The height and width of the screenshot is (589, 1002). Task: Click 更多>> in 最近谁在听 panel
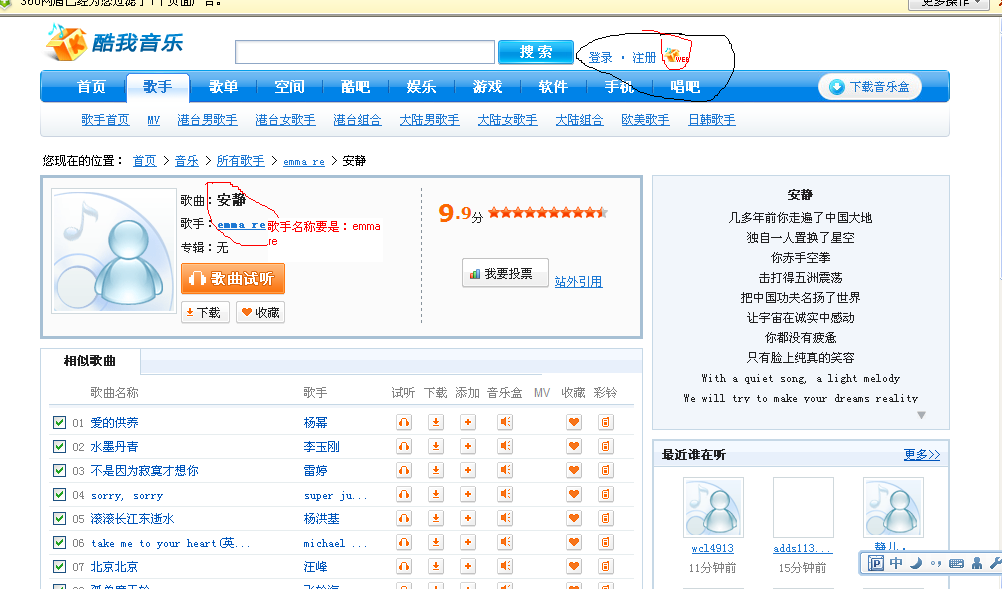point(921,454)
